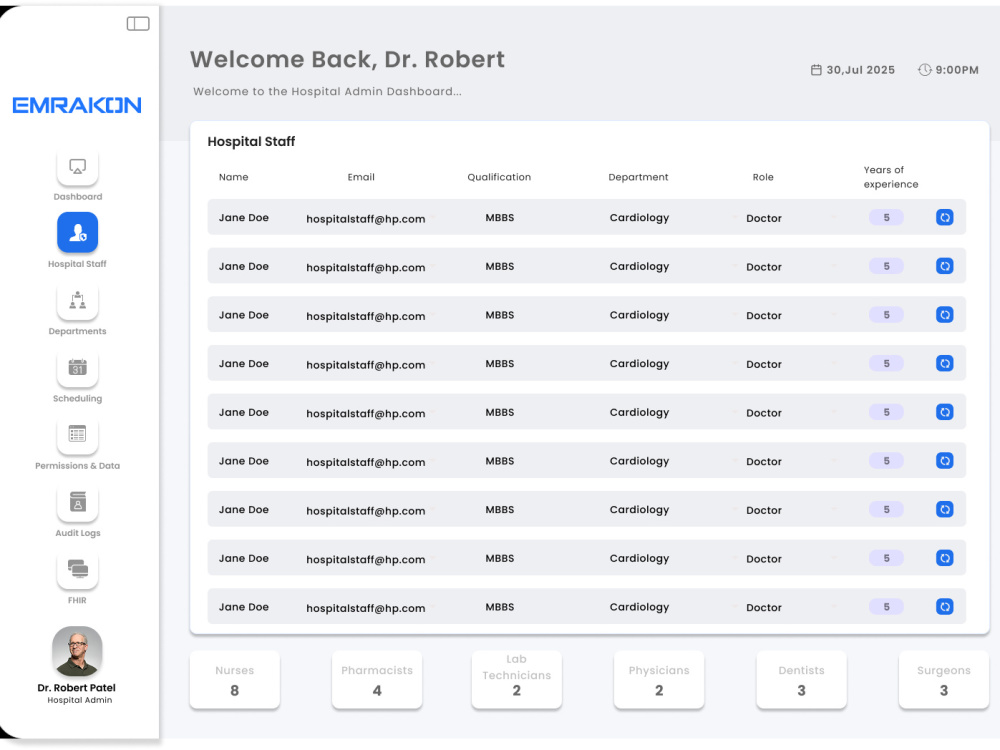The image size is (1000, 750).
Task: Click the refresh icon in the fifth staff row
Action: pos(945,412)
